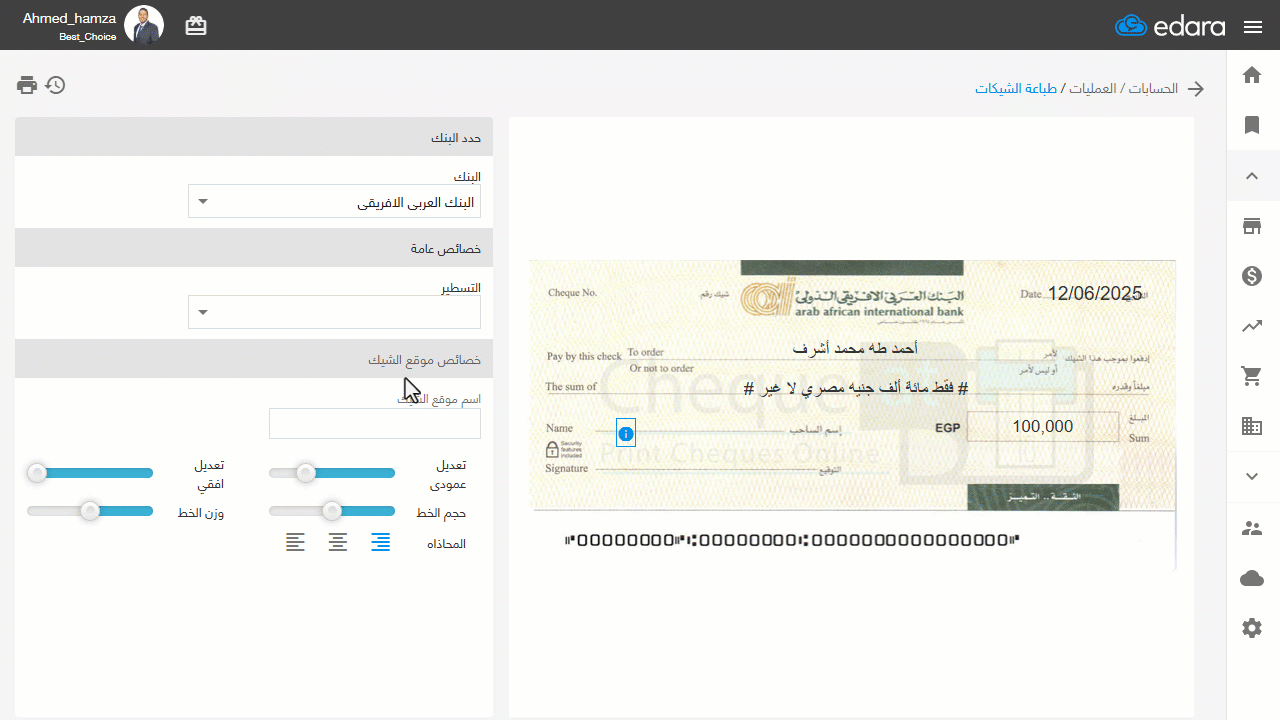Open the building icon in sidebar
The image size is (1280, 720).
(1252, 426)
